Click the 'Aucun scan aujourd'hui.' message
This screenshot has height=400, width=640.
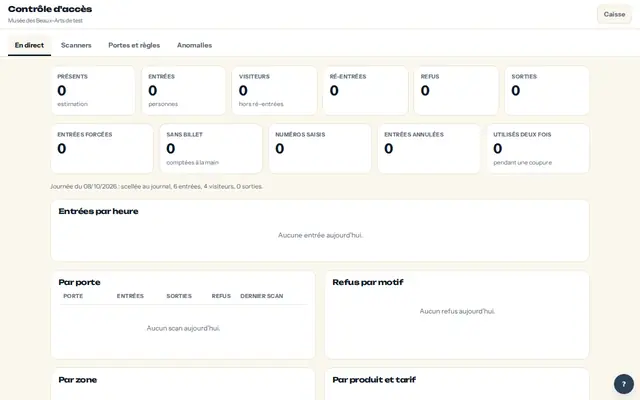(183, 328)
